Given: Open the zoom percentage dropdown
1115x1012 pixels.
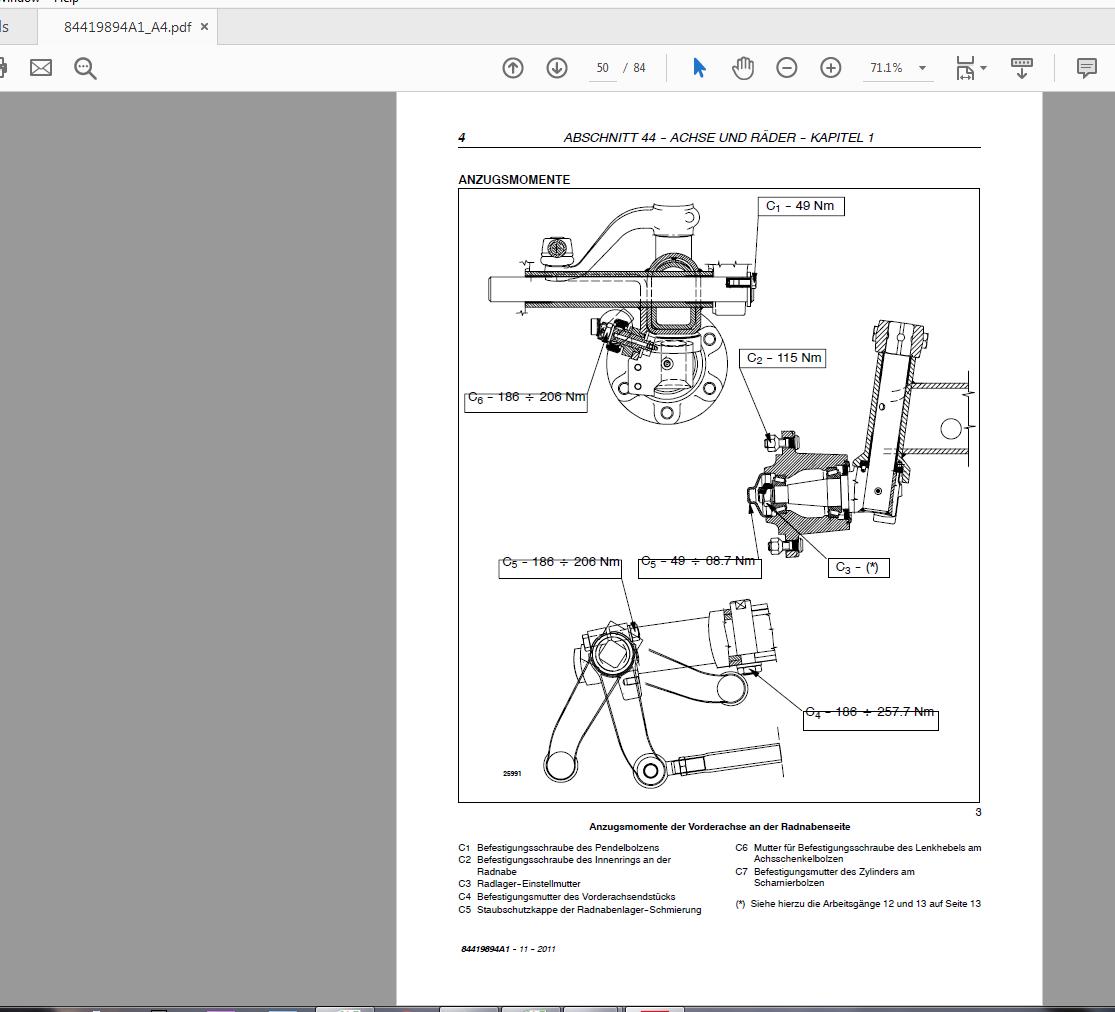Looking at the screenshot, I should click(898, 67).
